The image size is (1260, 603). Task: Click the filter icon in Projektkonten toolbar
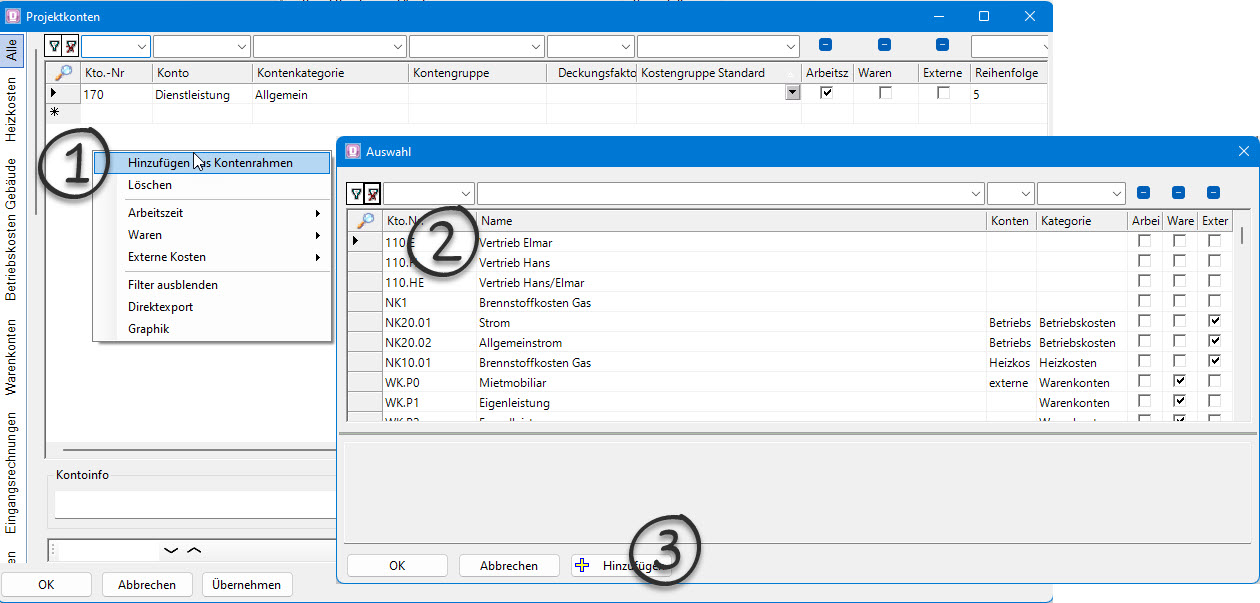pos(54,46)
